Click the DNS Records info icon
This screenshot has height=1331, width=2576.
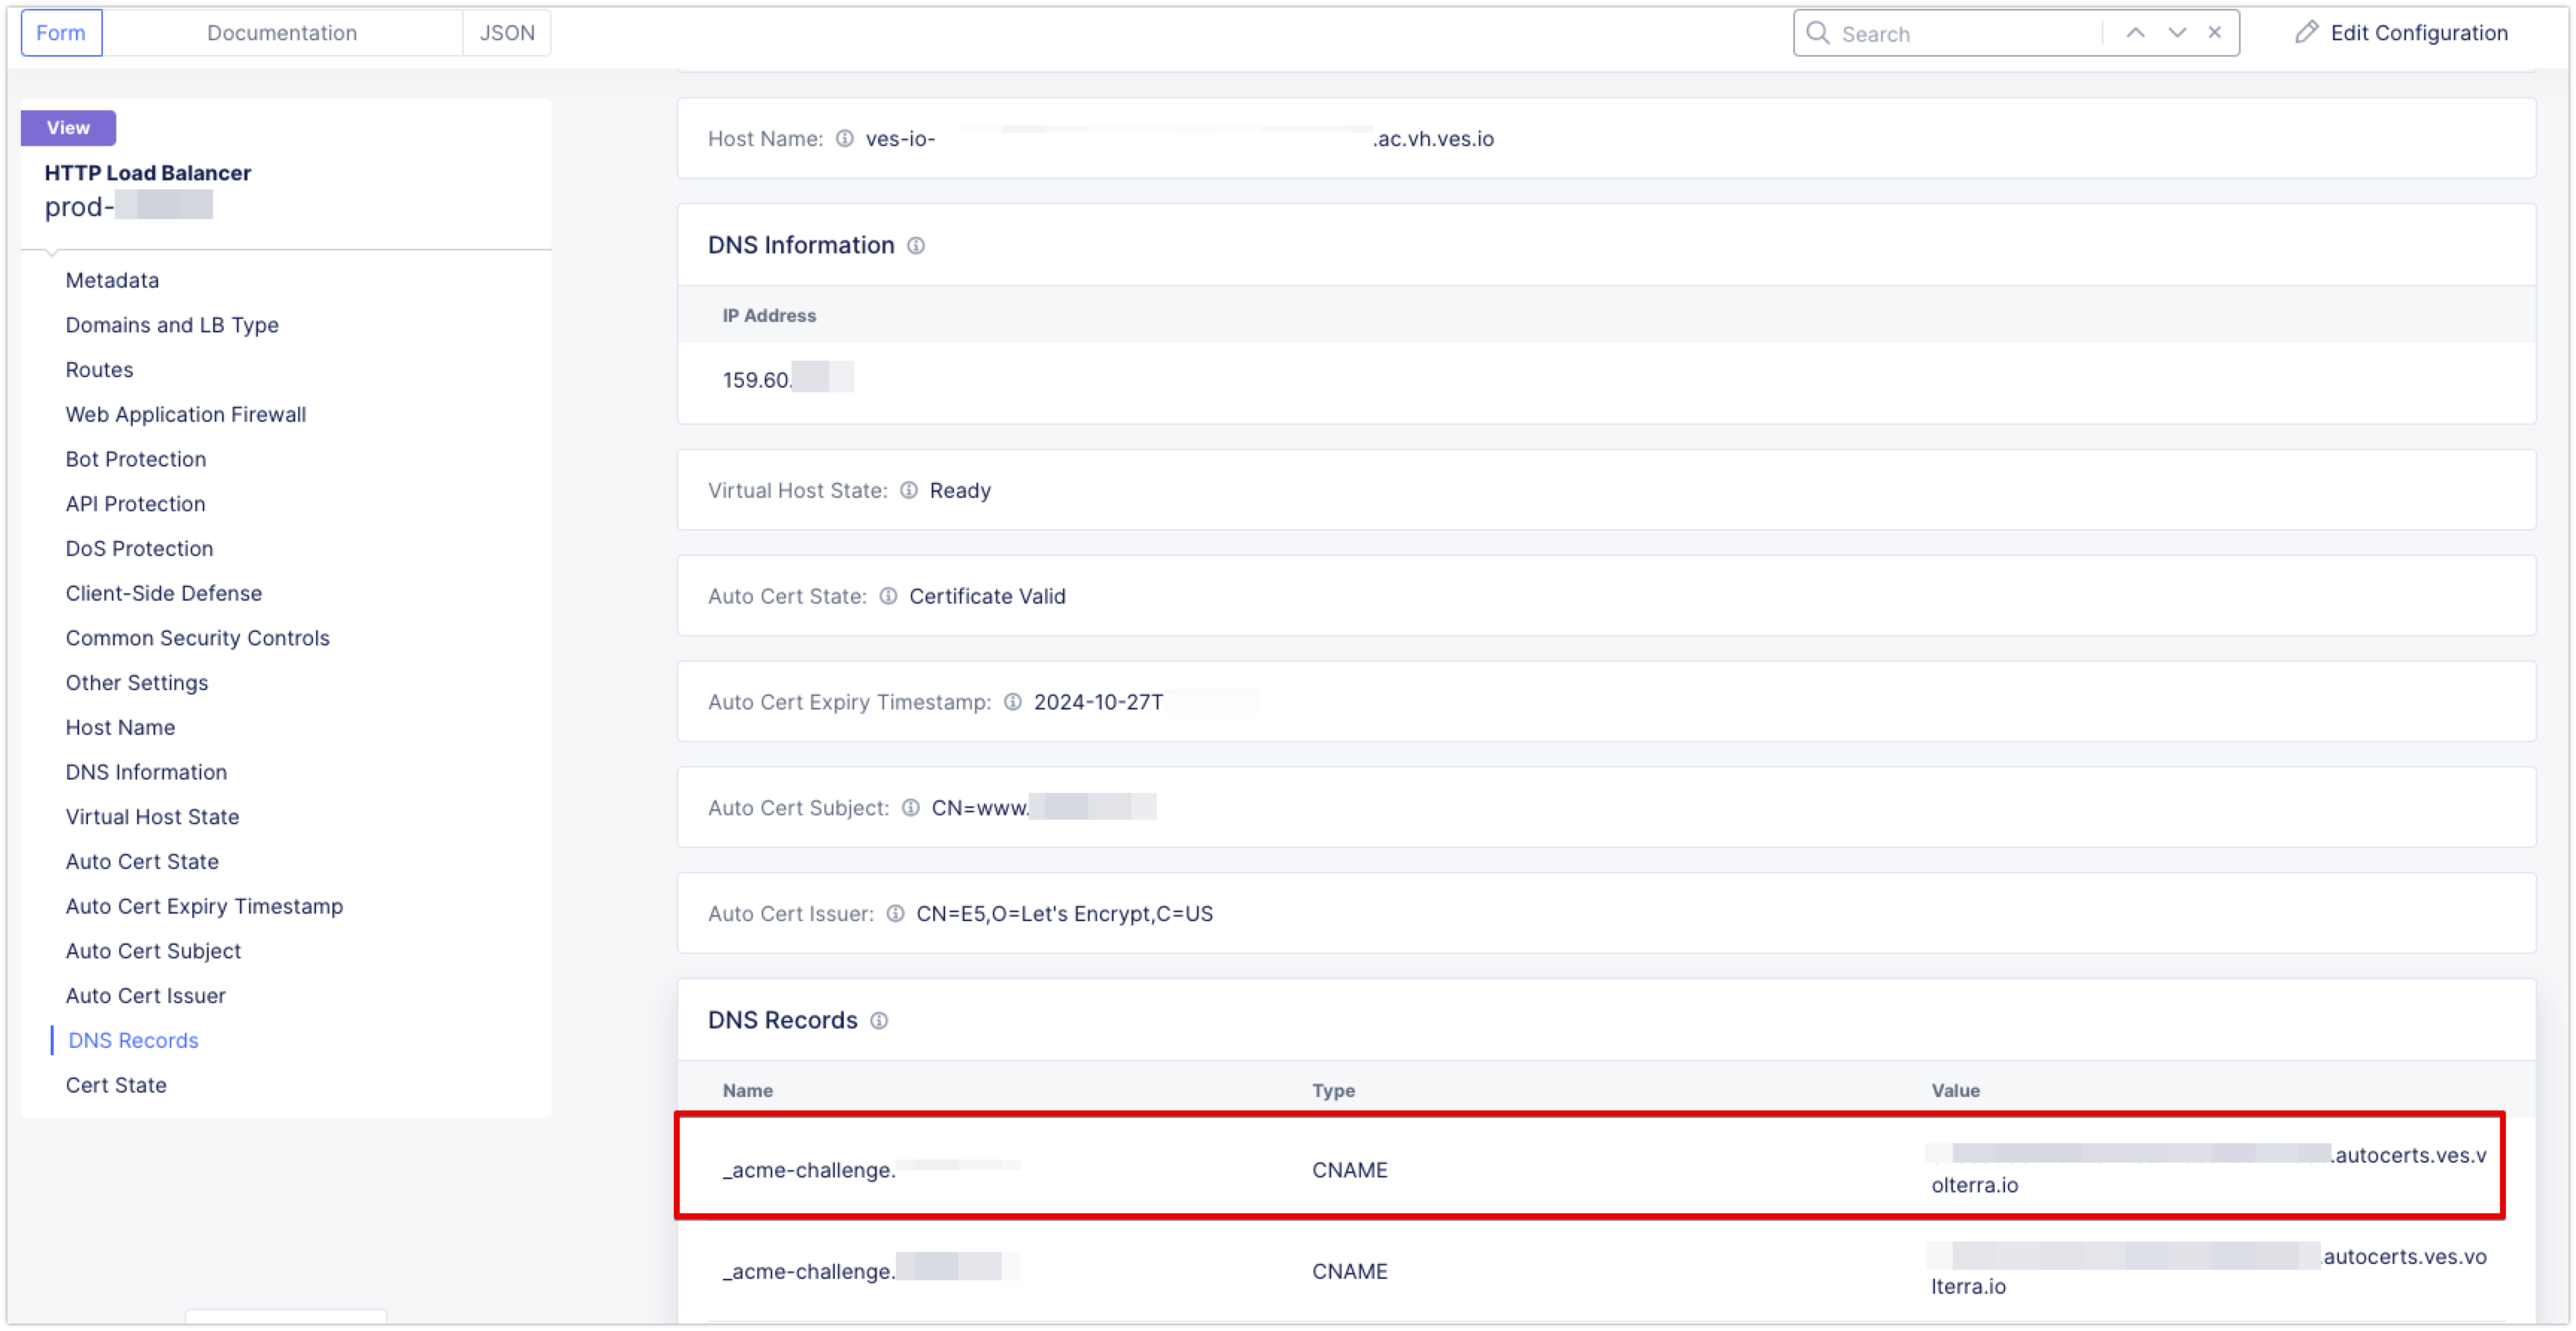(879, 1021)
